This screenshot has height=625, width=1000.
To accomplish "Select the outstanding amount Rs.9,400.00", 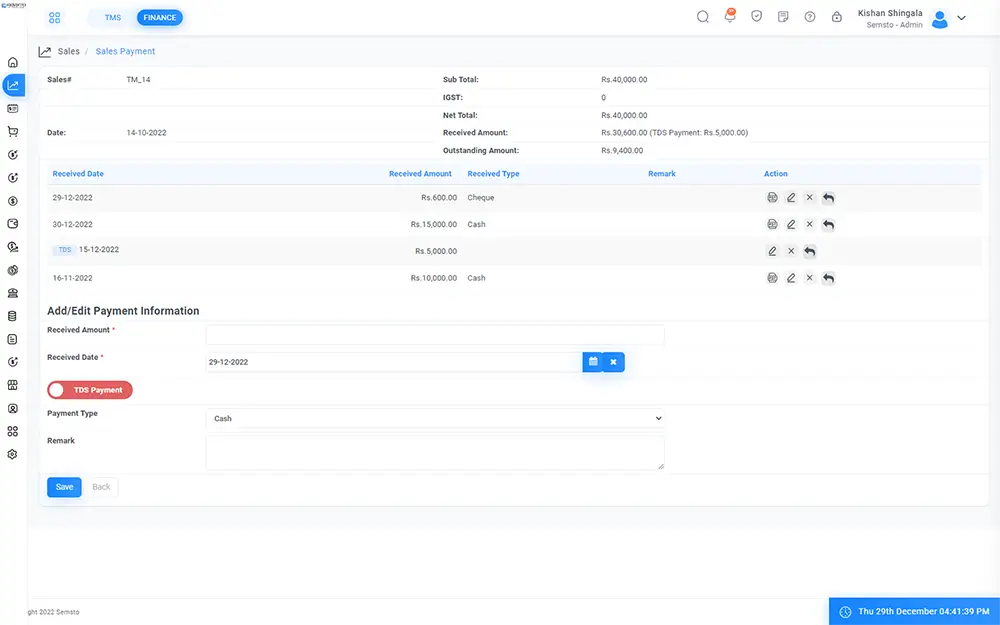I will [x=622, y=151].
